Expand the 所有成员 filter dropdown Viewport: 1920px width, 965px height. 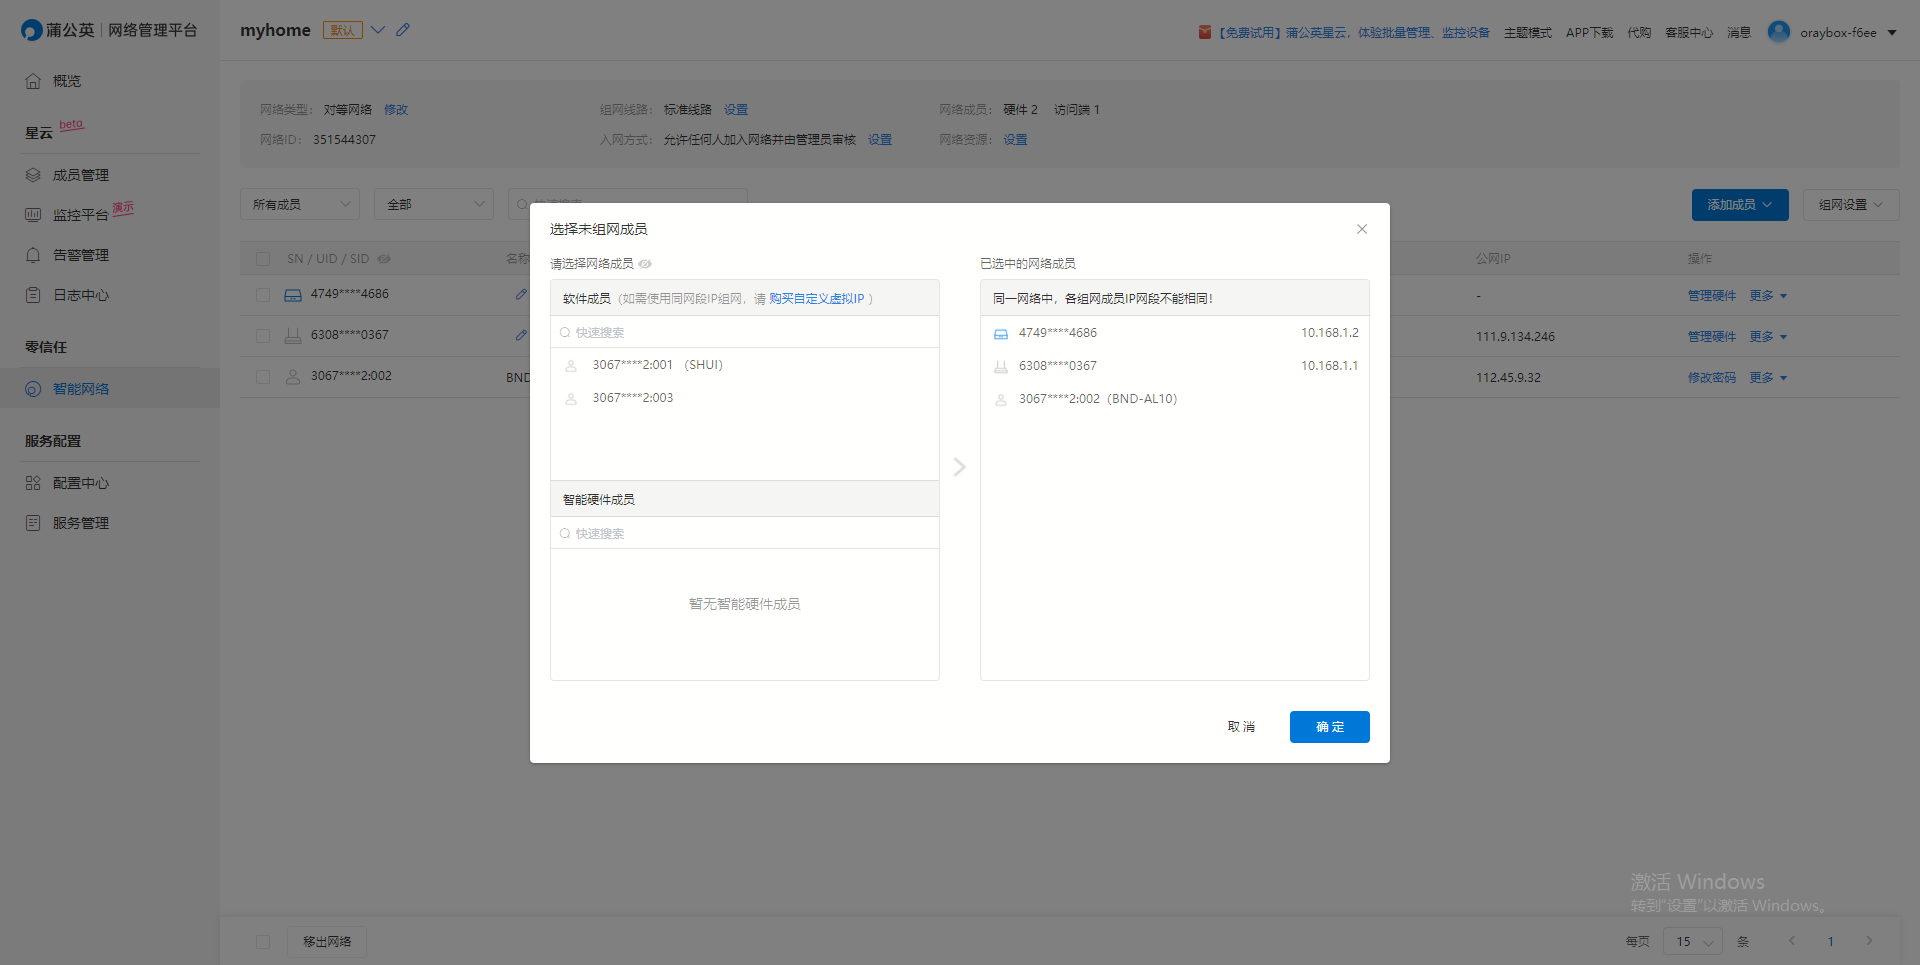pos(300,204)
